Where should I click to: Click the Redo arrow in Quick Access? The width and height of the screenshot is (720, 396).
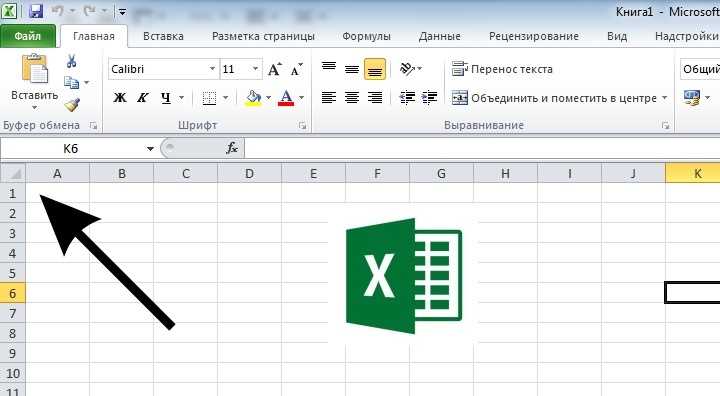90,11
